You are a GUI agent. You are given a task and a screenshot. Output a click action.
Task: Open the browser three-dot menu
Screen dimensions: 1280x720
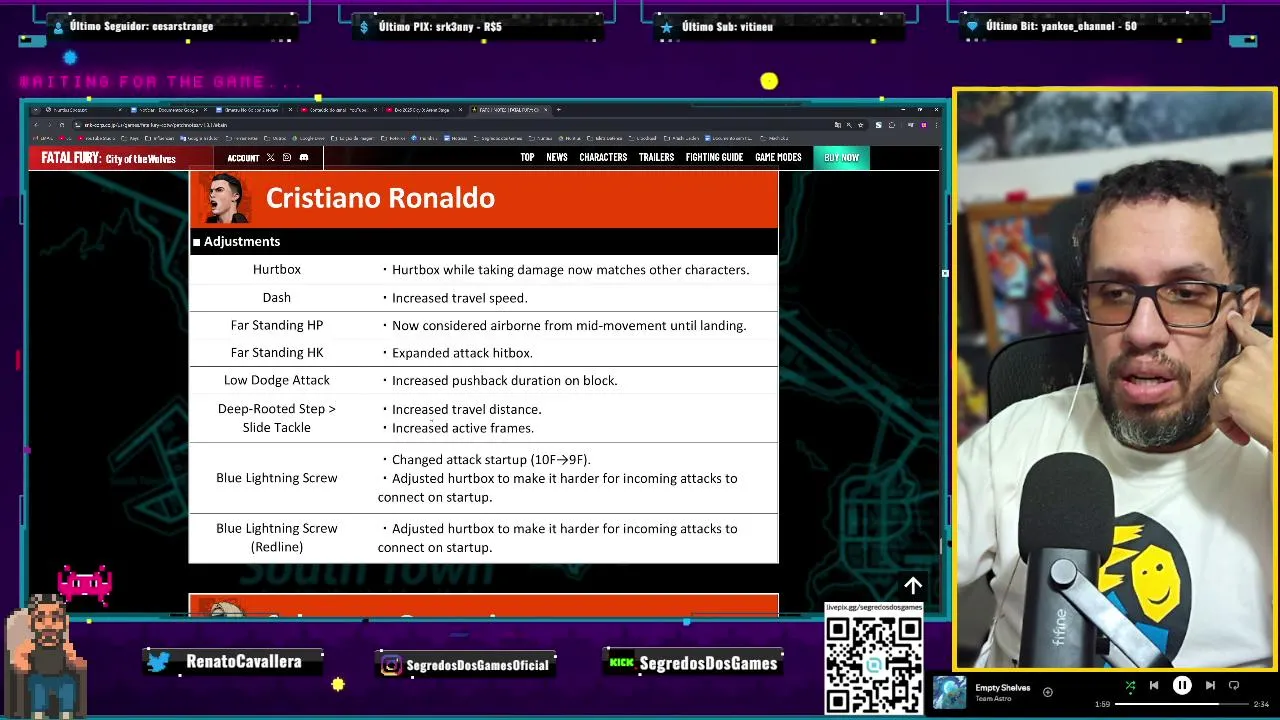coord(938,125)
